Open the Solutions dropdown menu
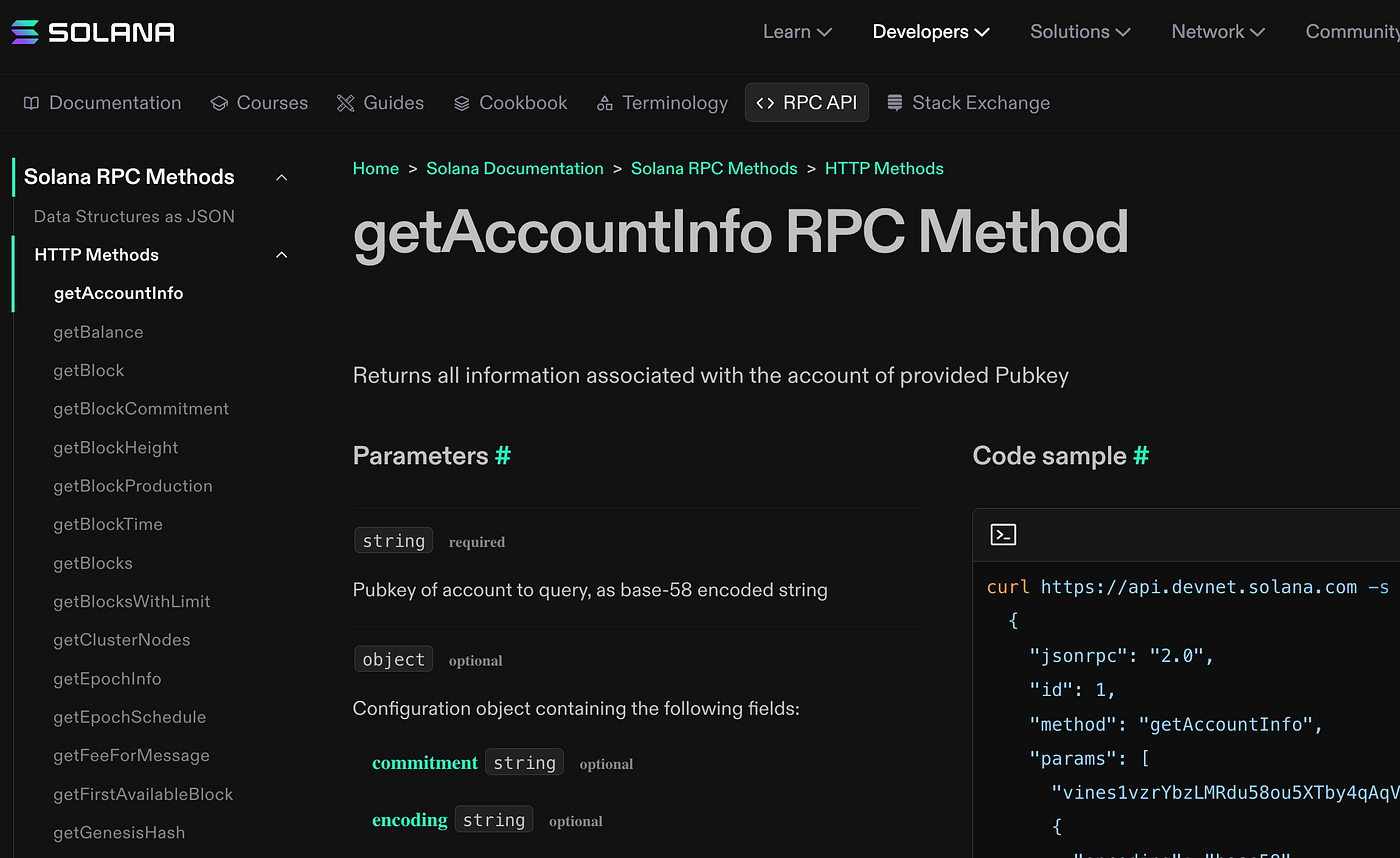The height and width of the screenshot is (858, 1400). [x=1080, y=32]
